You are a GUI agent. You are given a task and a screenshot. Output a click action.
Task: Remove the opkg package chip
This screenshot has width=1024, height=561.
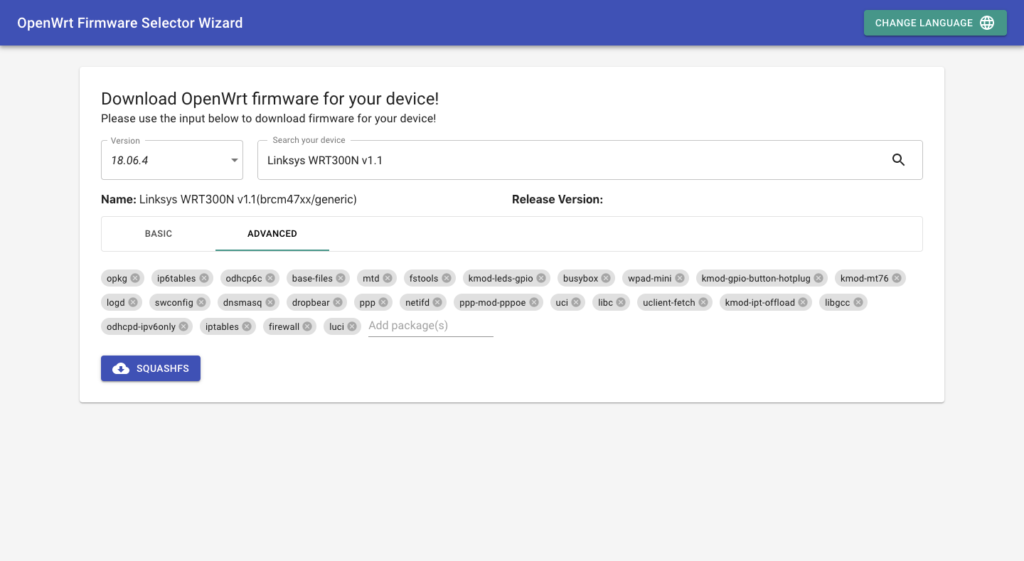pos(135,278)
